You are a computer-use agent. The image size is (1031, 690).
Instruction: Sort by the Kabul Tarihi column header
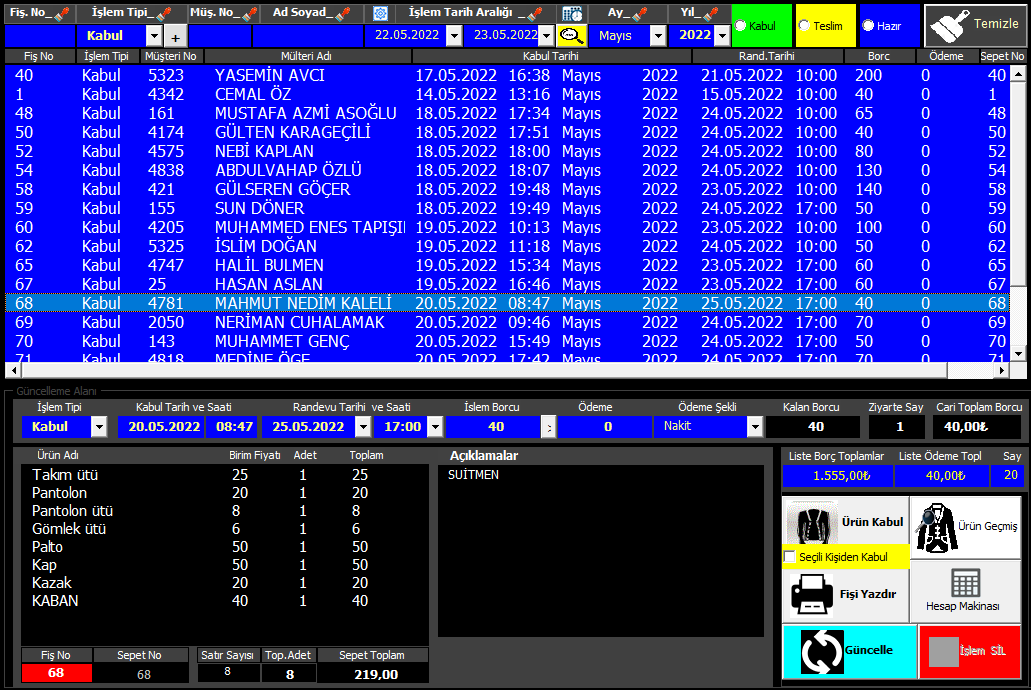click(x=551, y=56)
